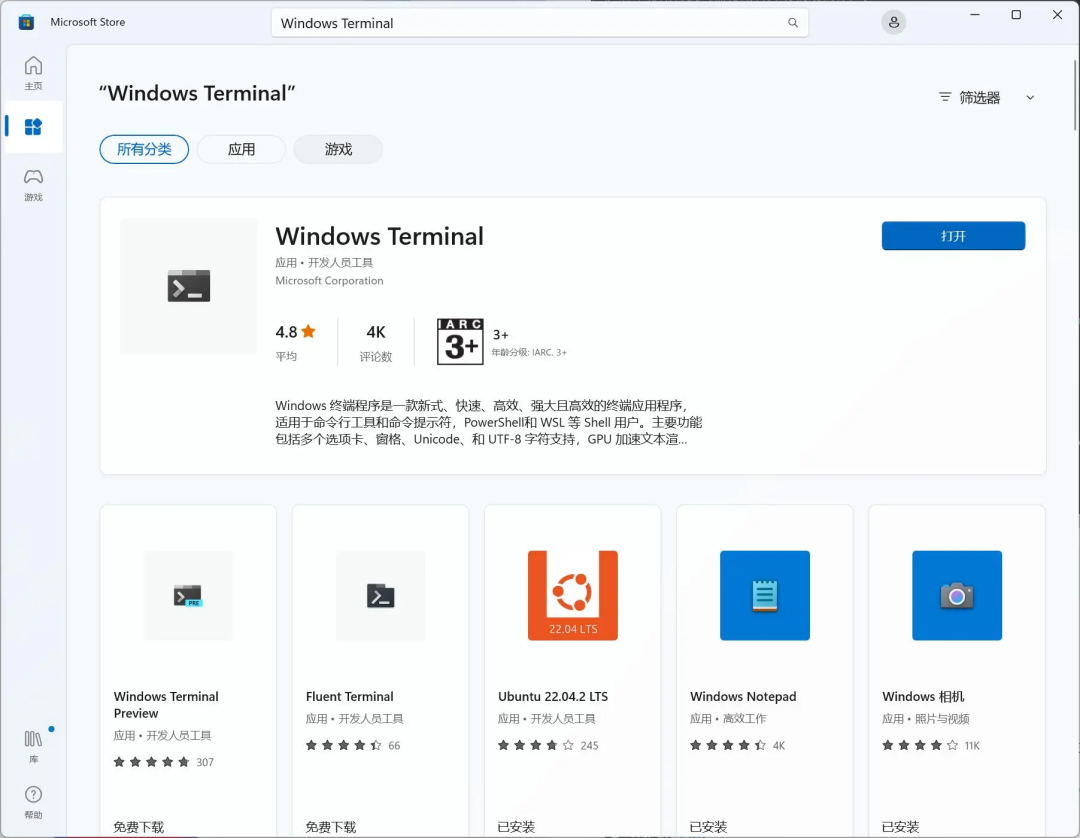Click the Windows Notepad blue icon
The width and height of the screenshot is (1080, 838).
coord(765,596)
